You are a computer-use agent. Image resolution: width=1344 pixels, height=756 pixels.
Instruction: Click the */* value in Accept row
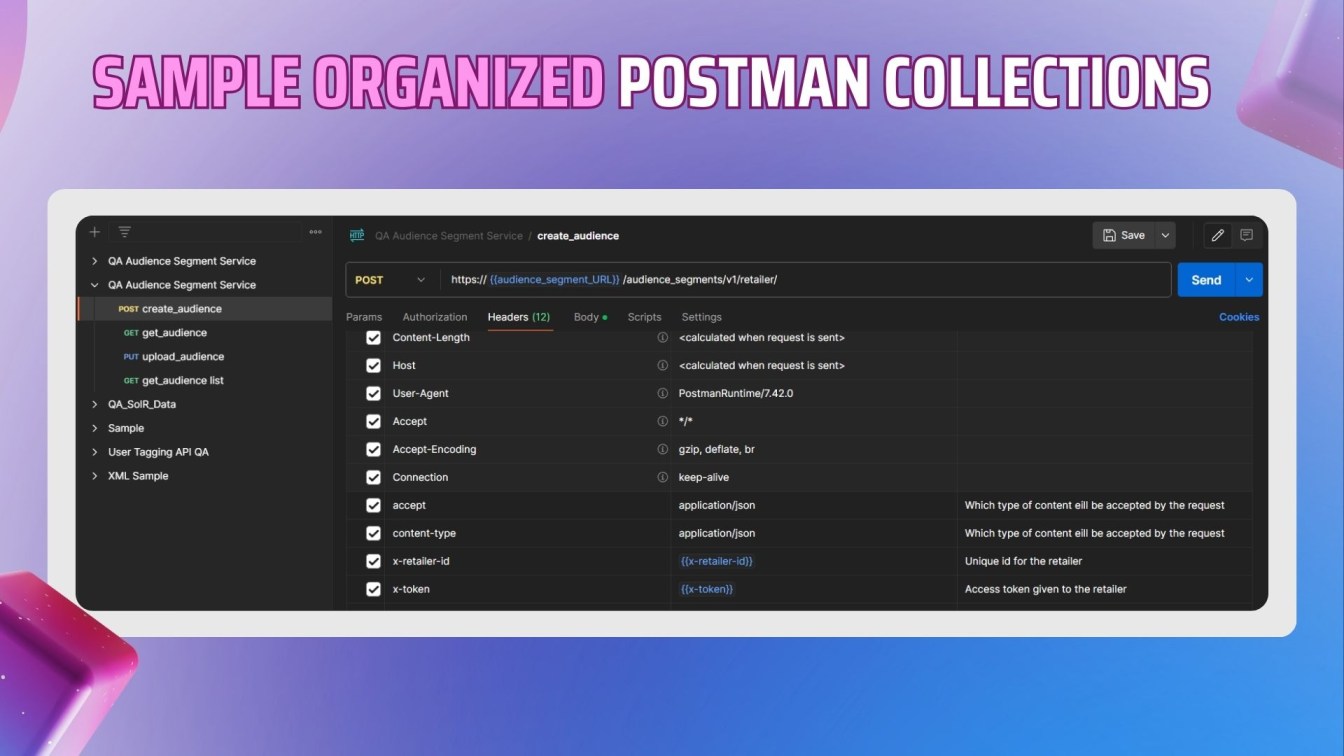click(686, 422)
